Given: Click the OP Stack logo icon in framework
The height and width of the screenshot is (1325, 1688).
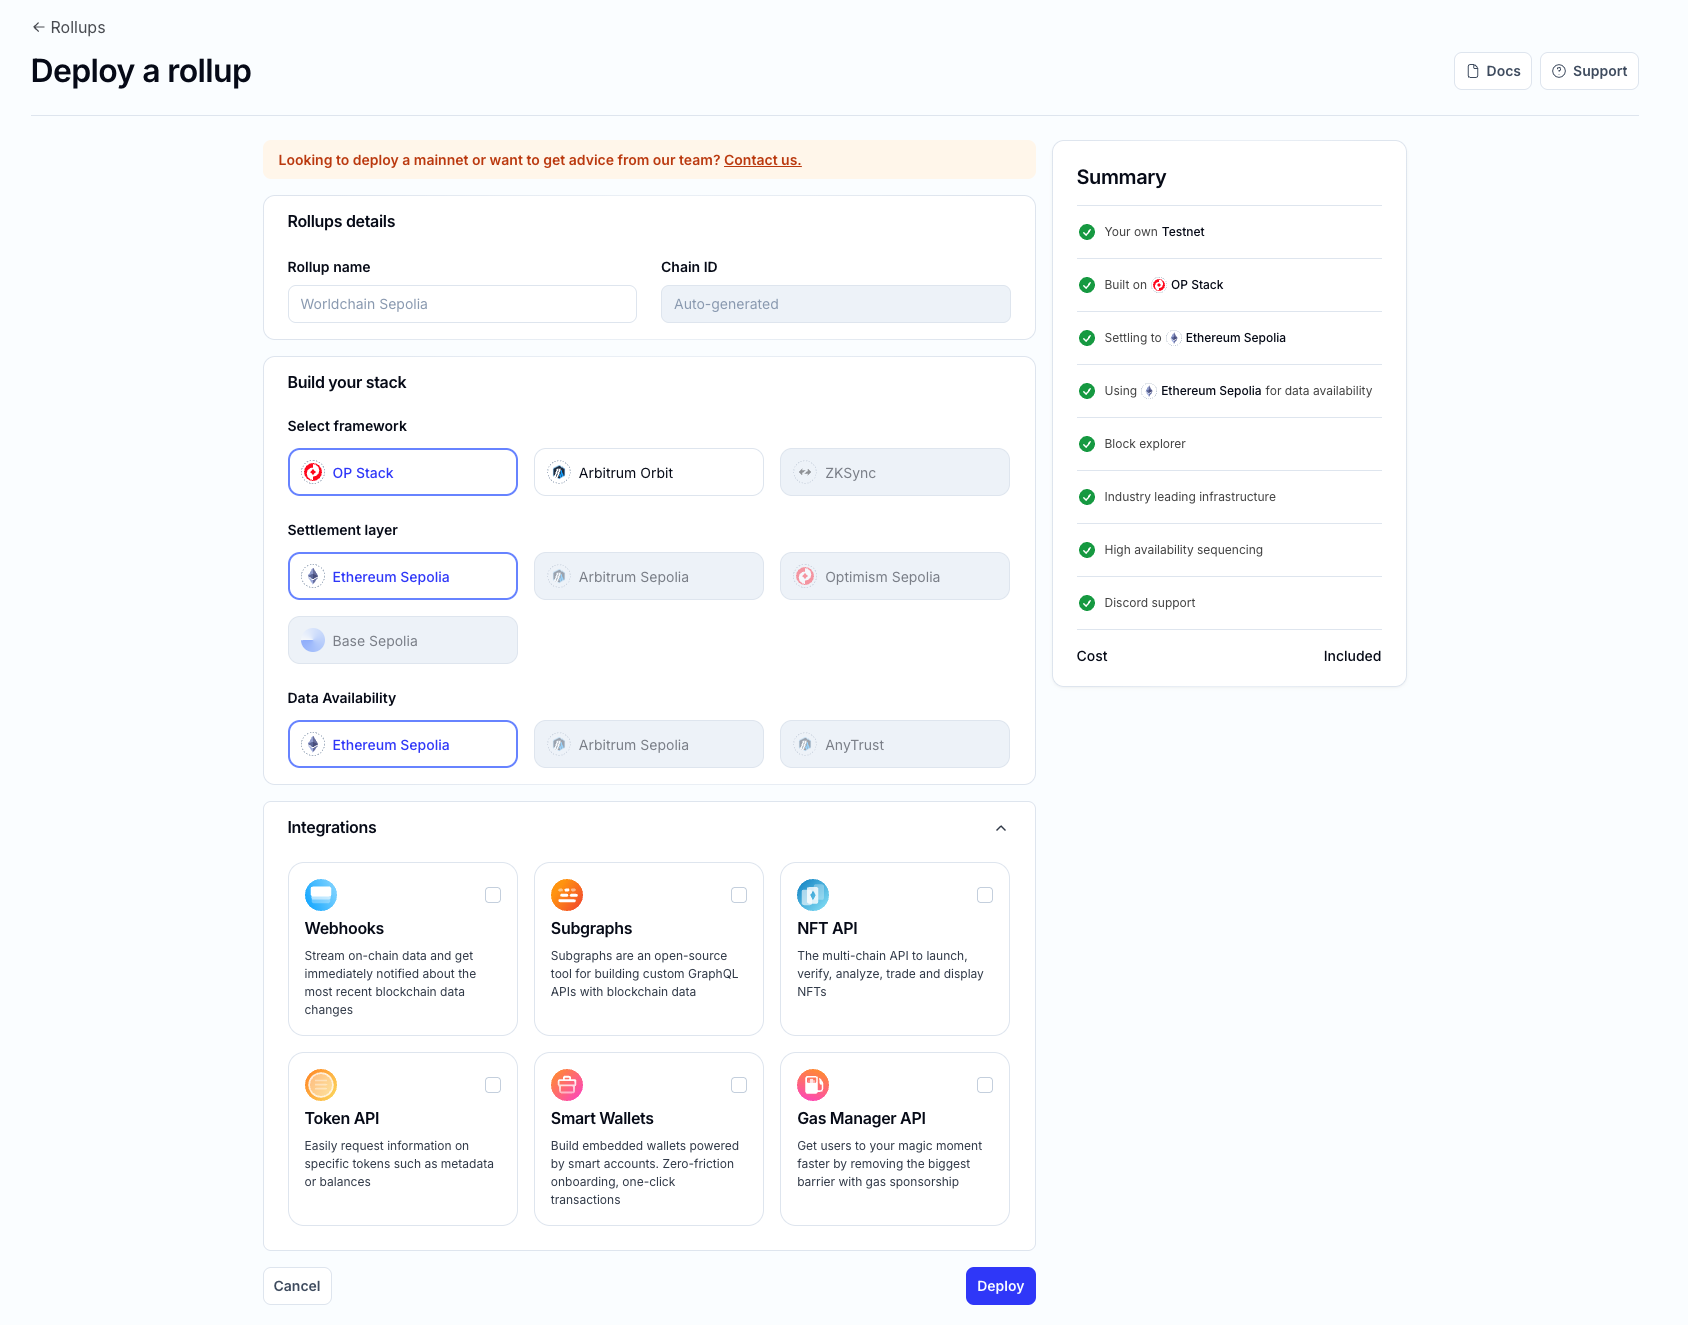Looking at the screenshot, I should tap(313, 472).
